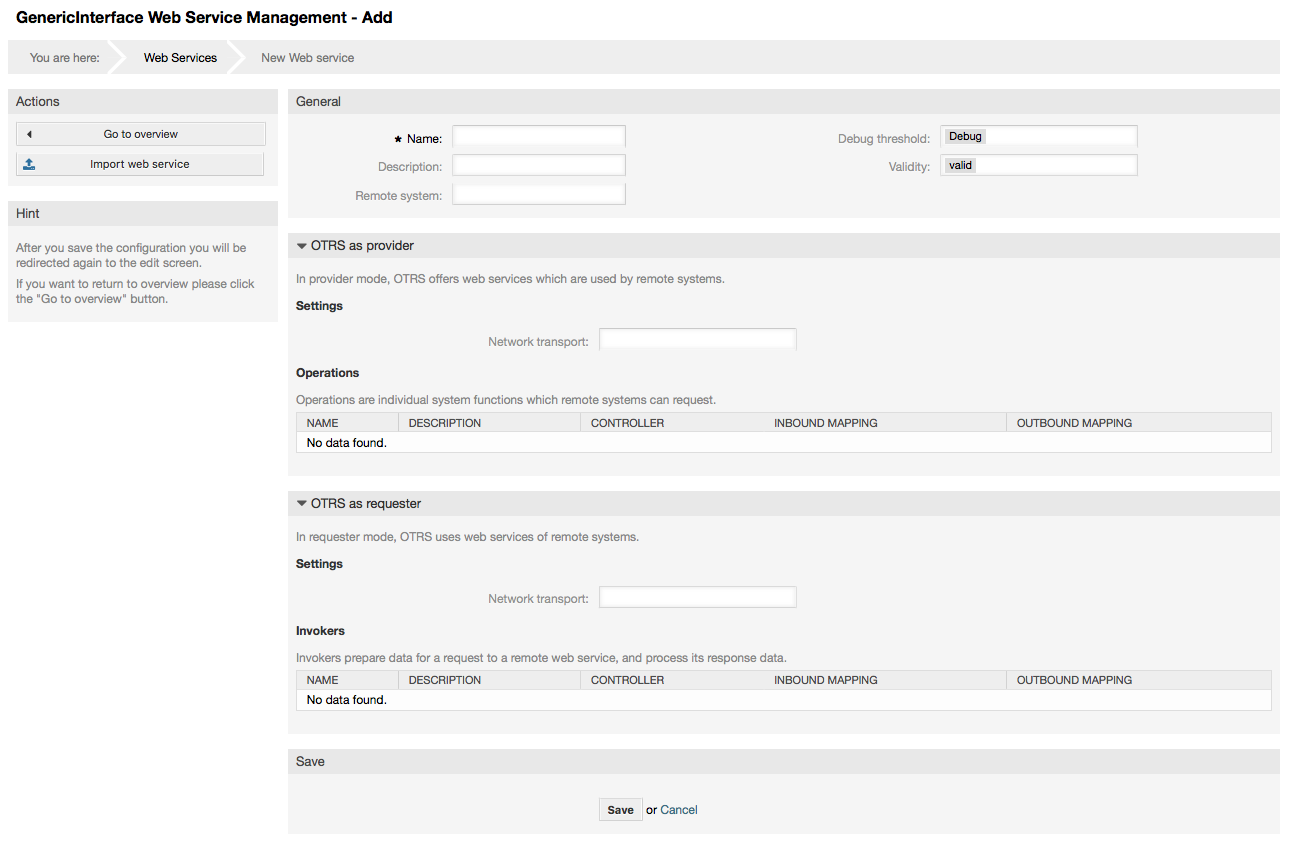Click the New Web service breadcrumb
This screenshot has height=850, width=1295.
pyautogui.click(x=307, y=58)
